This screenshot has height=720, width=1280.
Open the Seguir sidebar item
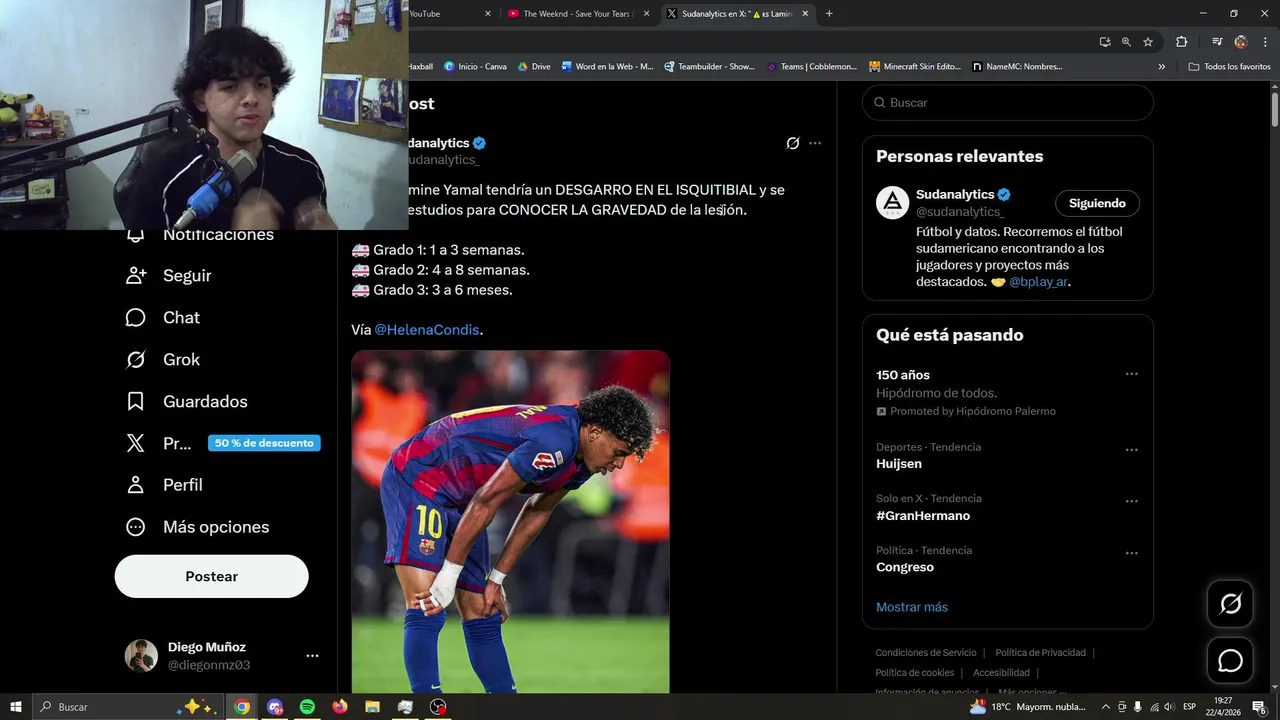pyautogui.click(x=168, y=275)
